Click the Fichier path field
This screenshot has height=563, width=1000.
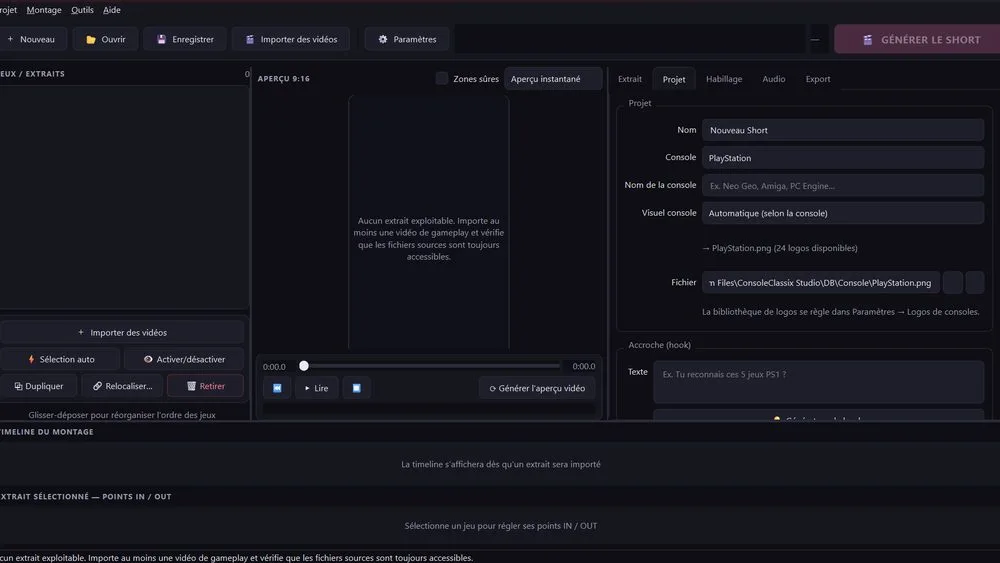coord(821,282)
